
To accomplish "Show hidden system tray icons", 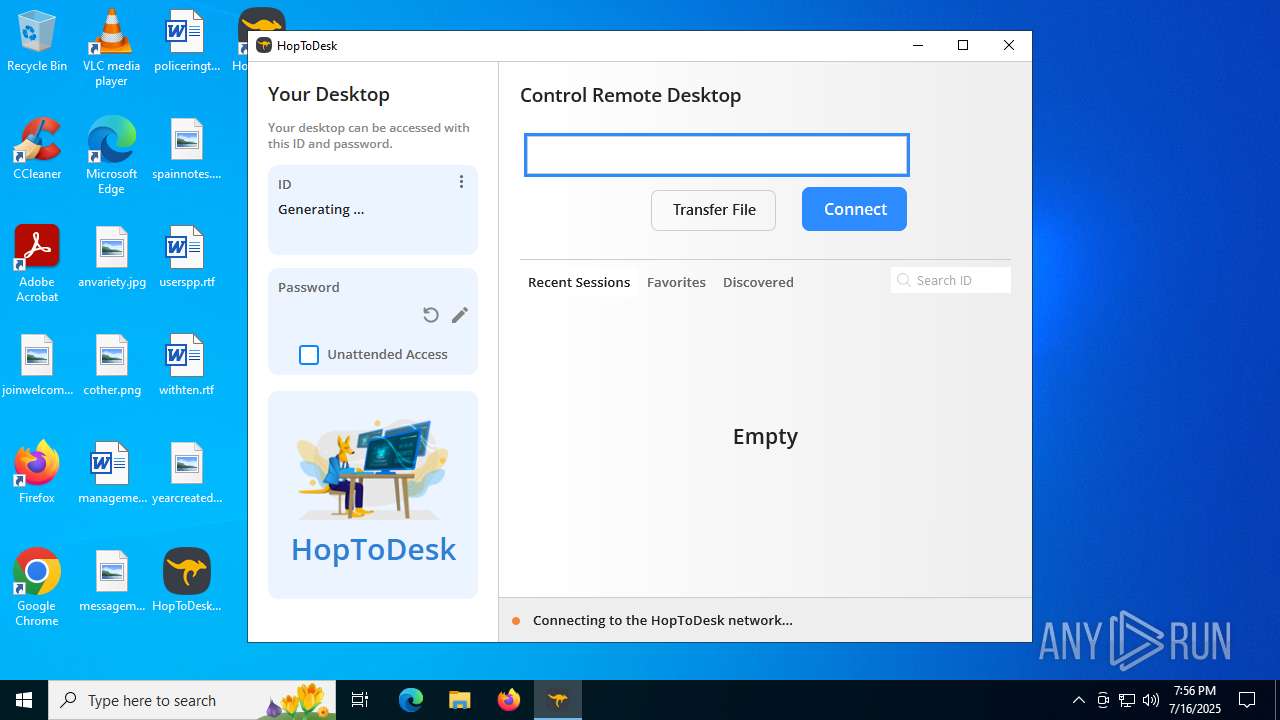I will (1078, 700).
